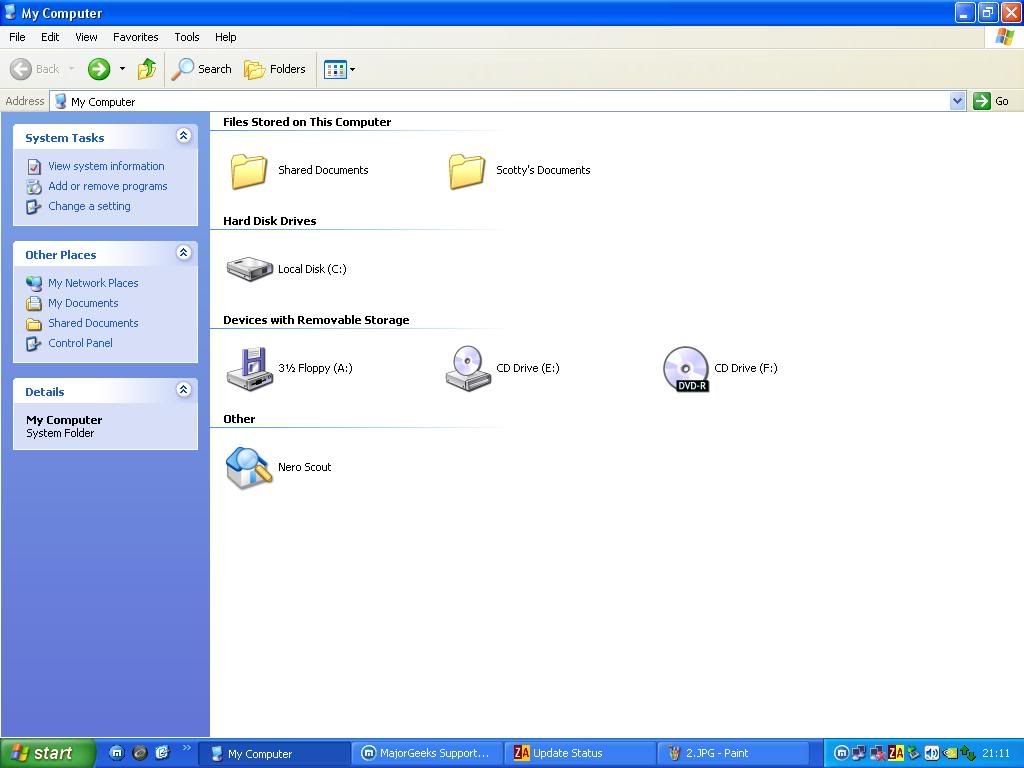Open the Views dropdown in toolbar
1024x768 pixels.
339,69
